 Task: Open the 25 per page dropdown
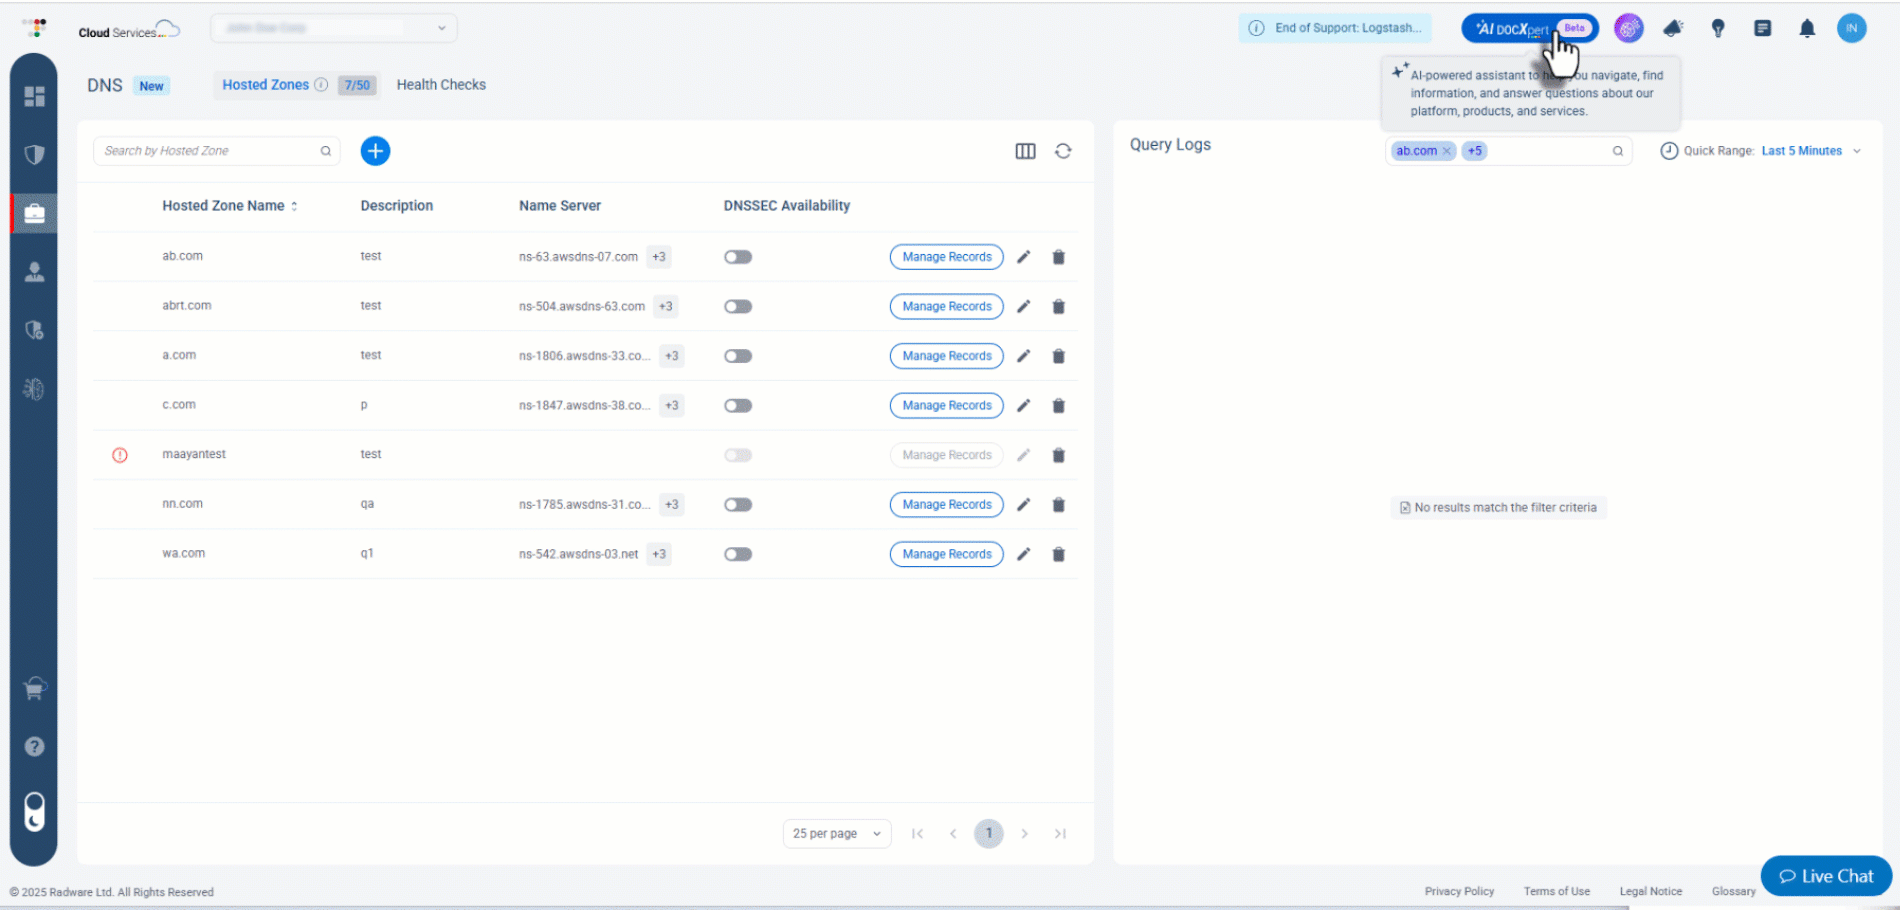click(x=836, y=833)
